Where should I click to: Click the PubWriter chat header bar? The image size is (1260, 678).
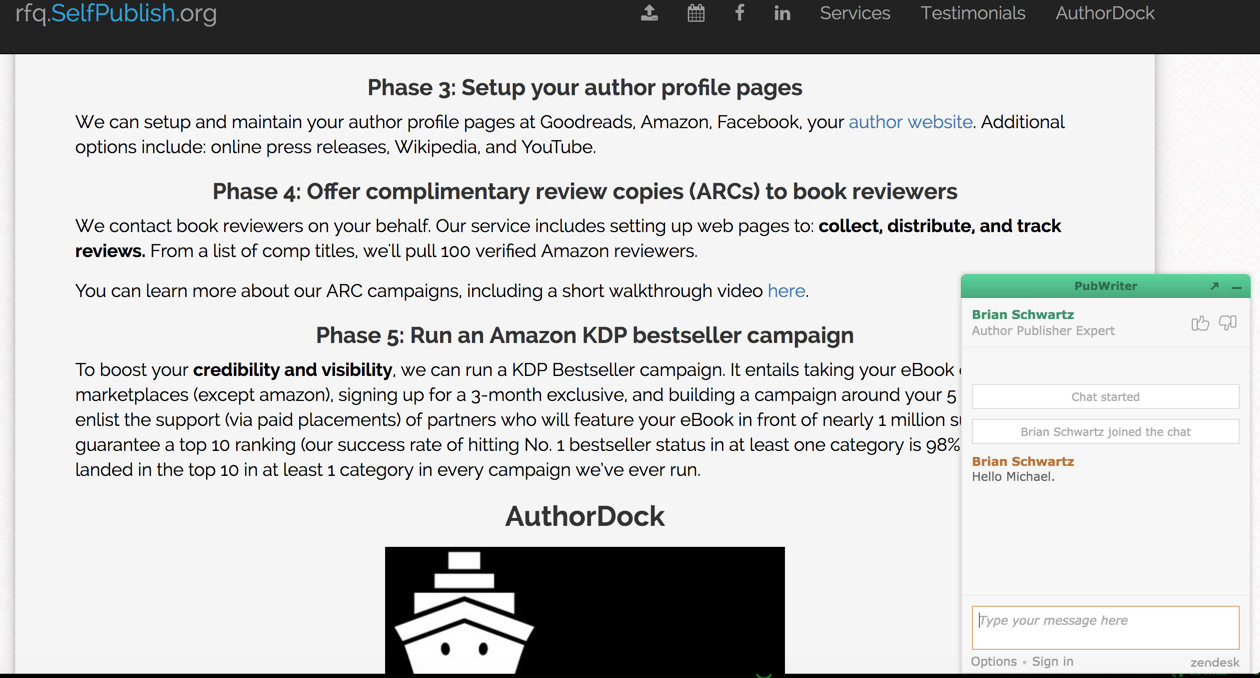[x=1105, y=286]
